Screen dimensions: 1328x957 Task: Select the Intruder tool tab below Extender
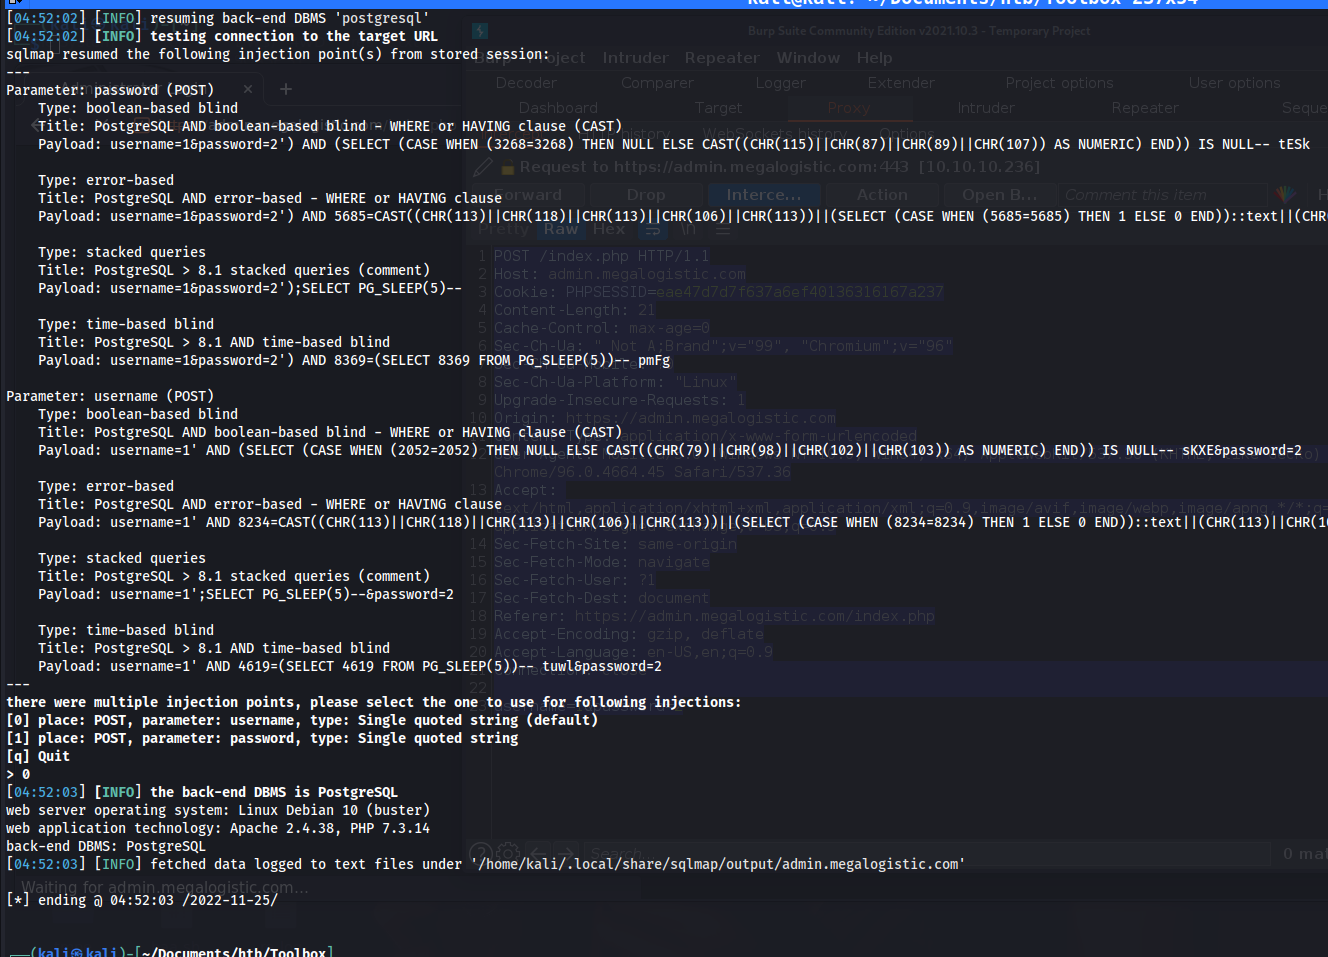985,108
